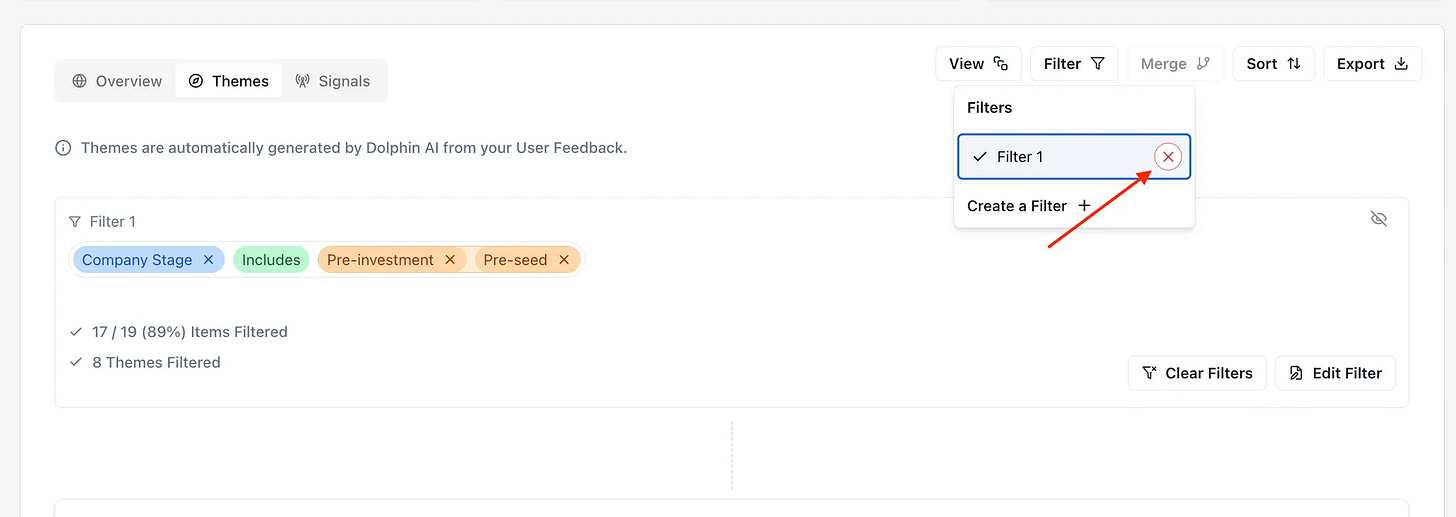Remove the Company Stage chip

click(209, 260)
